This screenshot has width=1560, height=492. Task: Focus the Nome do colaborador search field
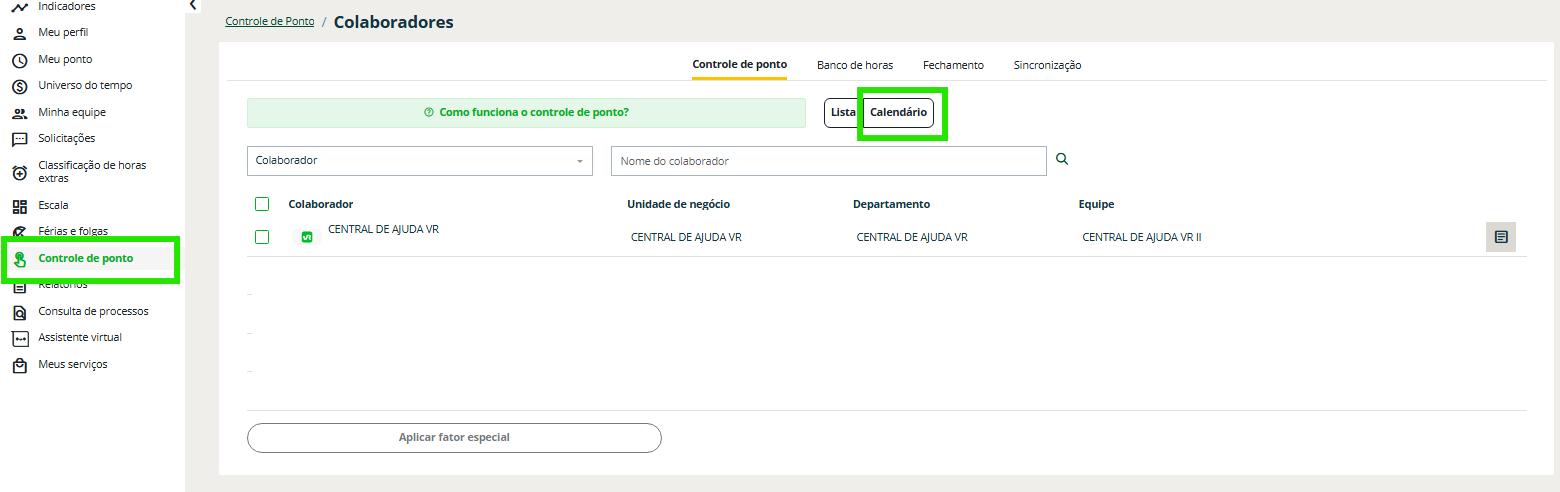pos(827,161)
